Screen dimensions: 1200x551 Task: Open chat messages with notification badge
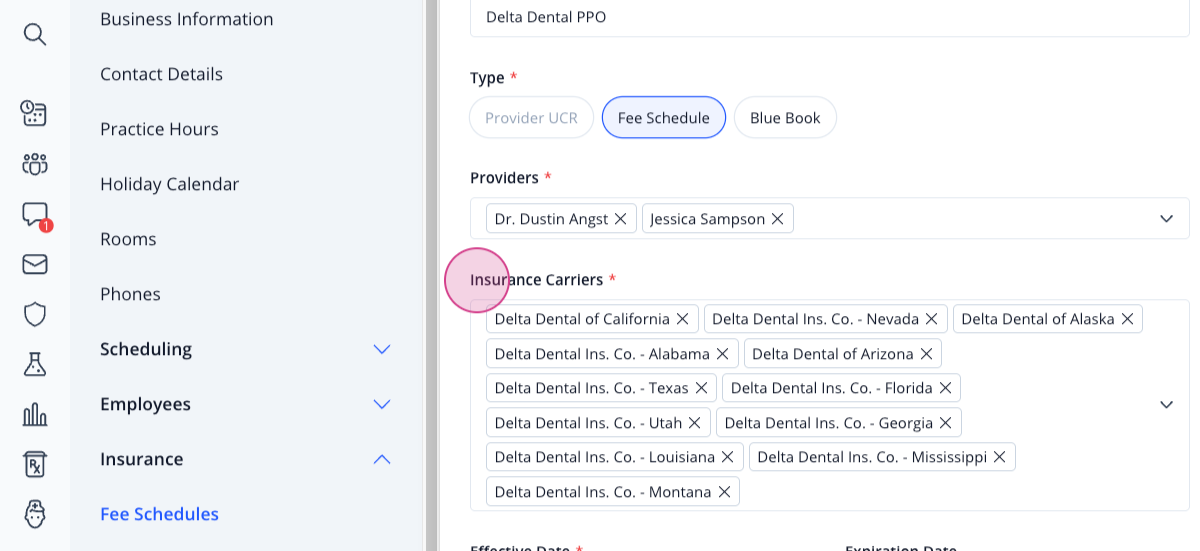coord(35,215)
